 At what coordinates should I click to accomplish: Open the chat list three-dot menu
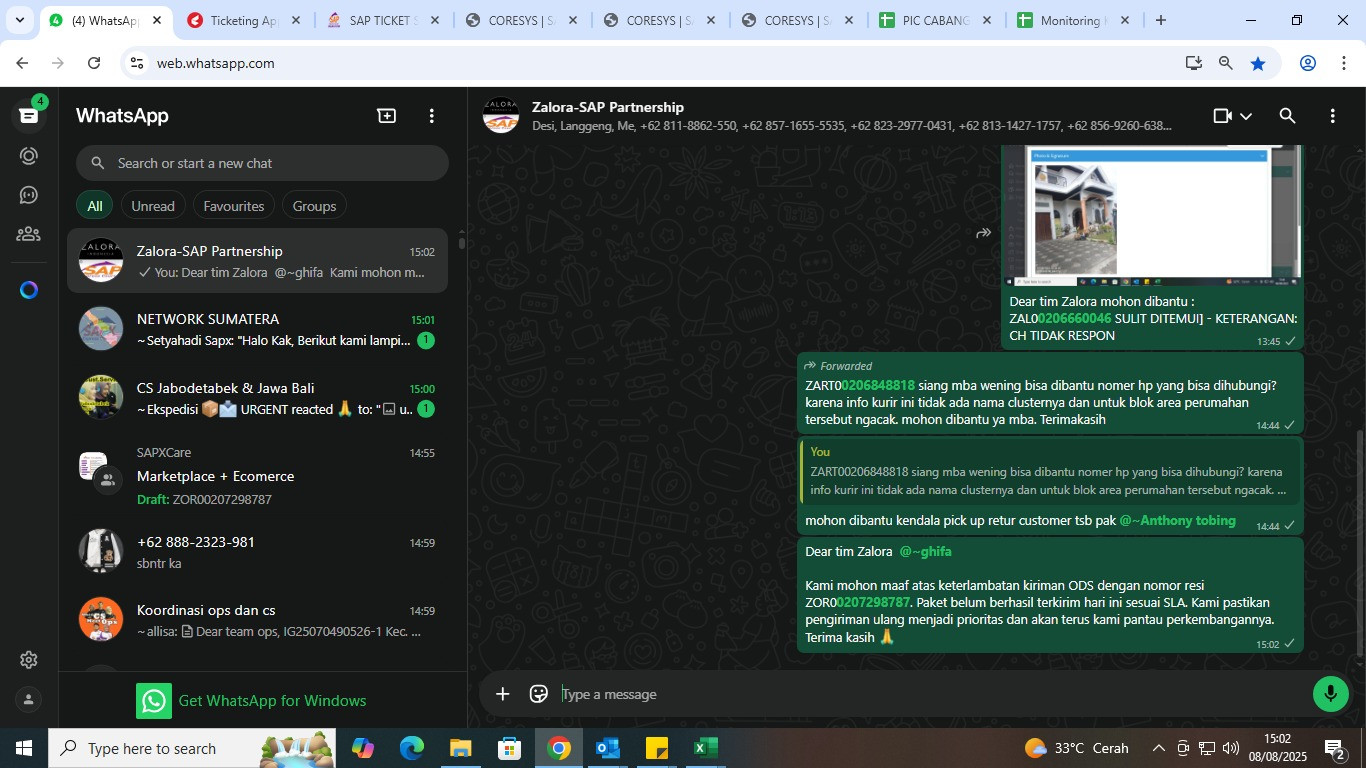point(432,116)
